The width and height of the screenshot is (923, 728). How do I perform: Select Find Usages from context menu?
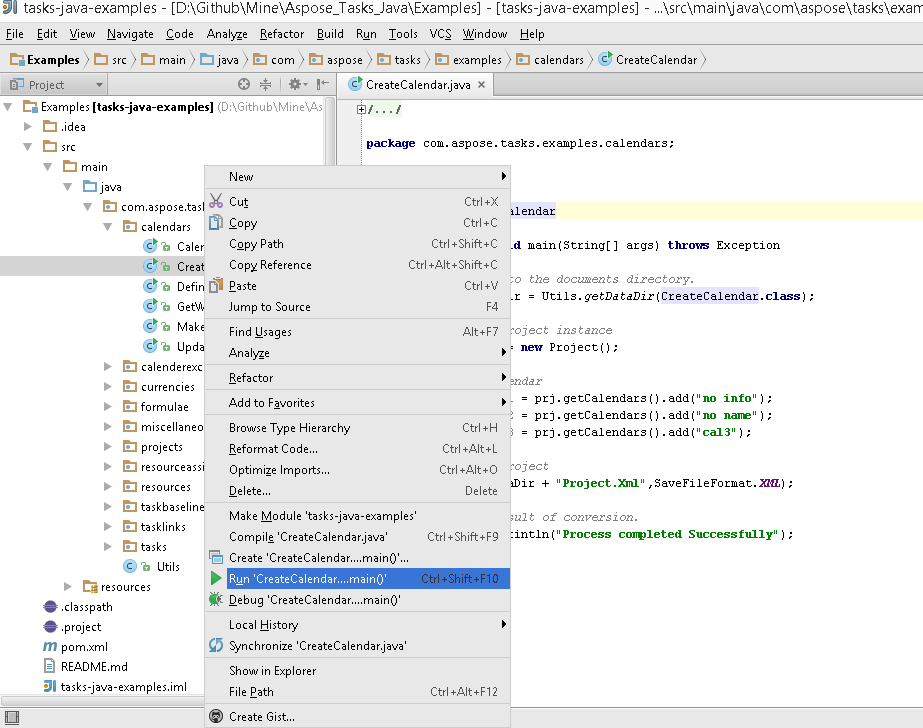click(x=260, y=332)
